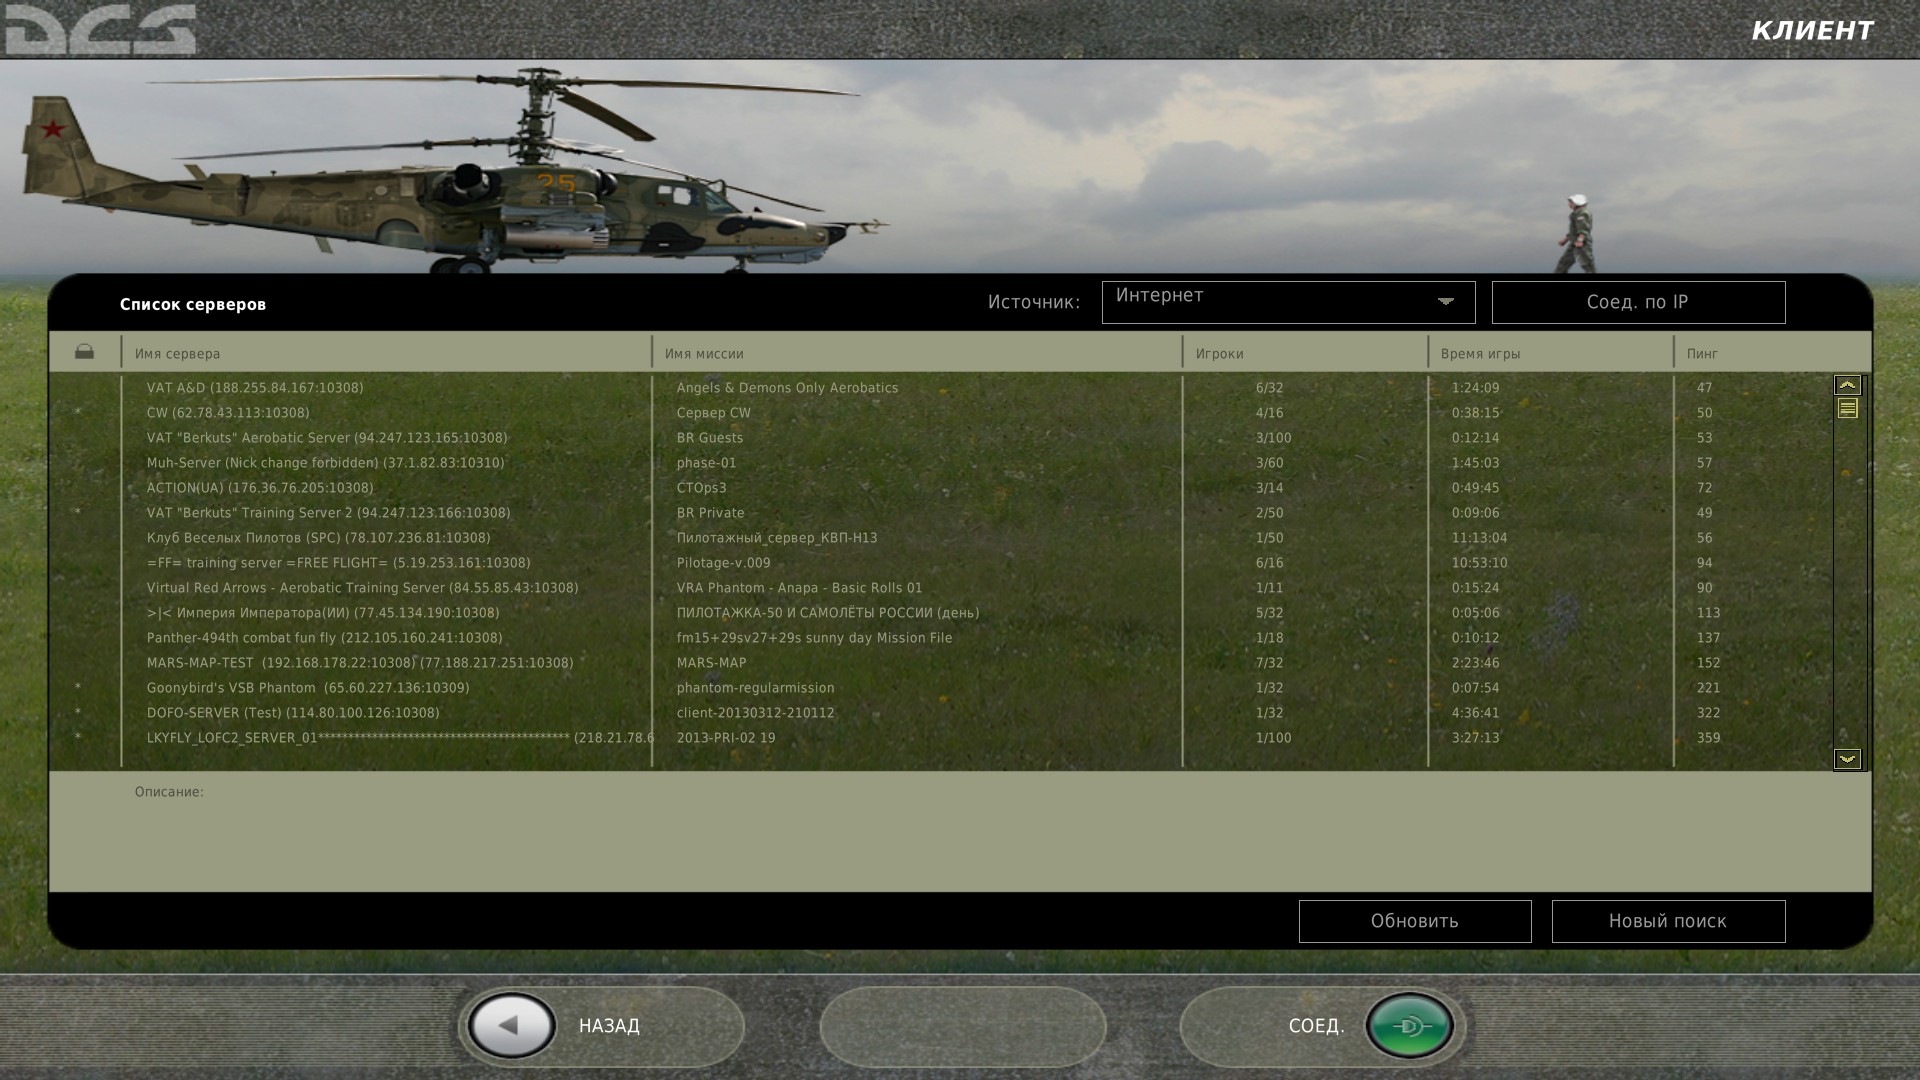Click the Список серверов panel title
The image size is (1920, 1080).
[193, 304]
